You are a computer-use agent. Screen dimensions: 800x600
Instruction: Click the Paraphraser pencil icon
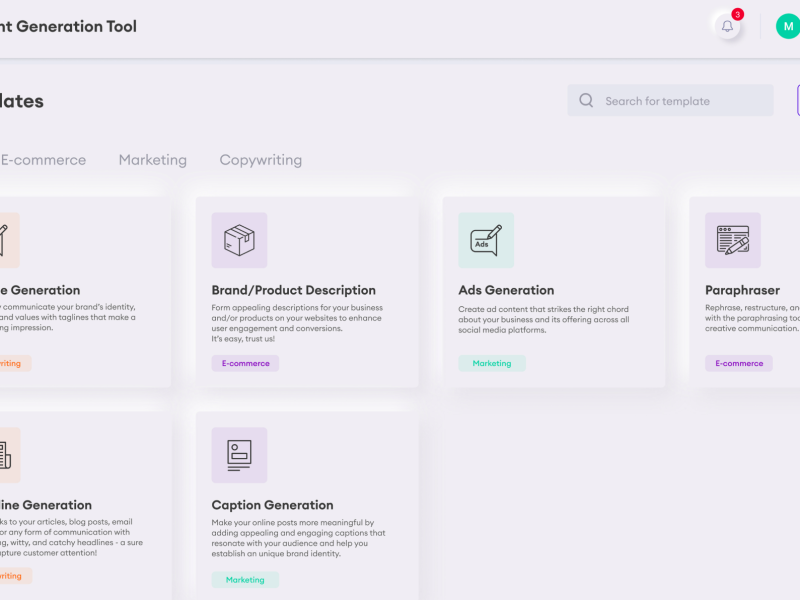click(733, 240)
